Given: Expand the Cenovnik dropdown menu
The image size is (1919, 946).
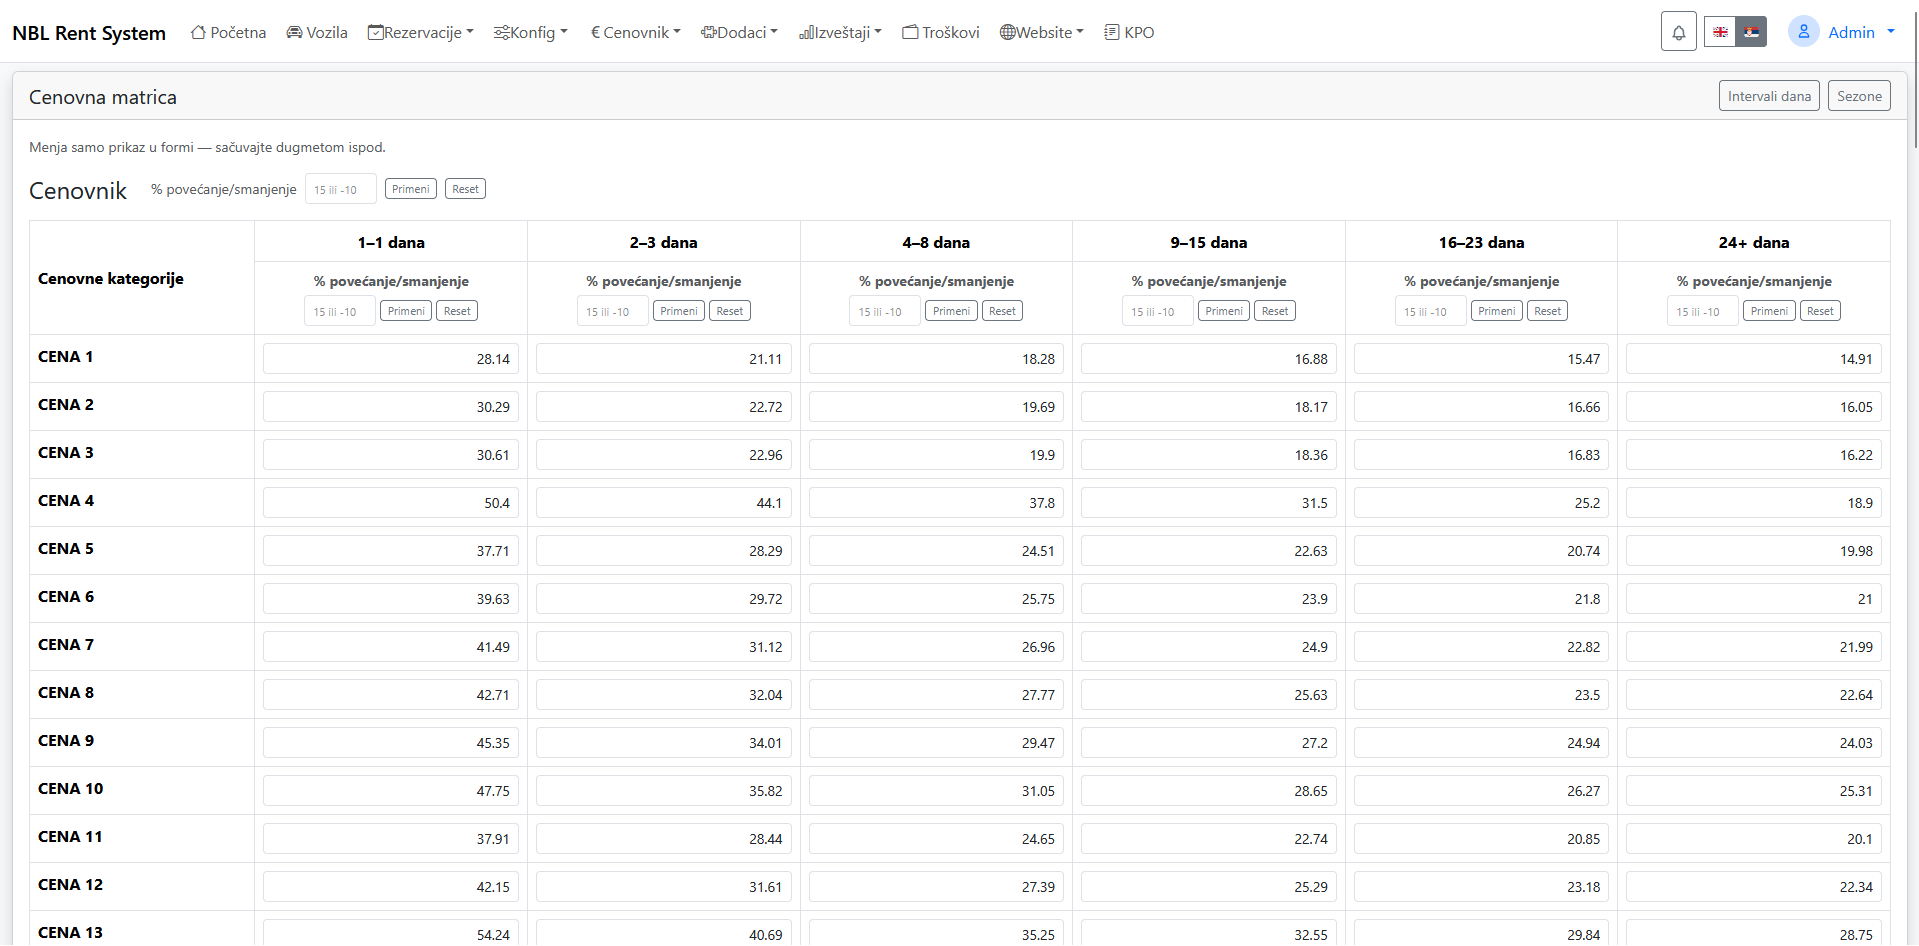Looking at the screenshot, I should point(636,32).
